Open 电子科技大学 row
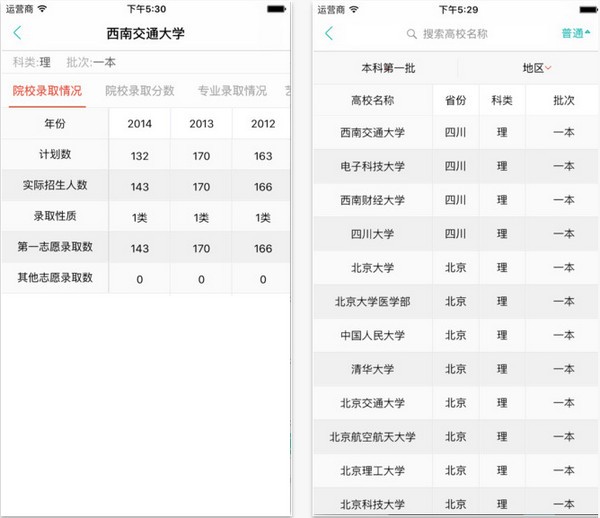Screen dimensions: 600x518 (x=456, y=166)
